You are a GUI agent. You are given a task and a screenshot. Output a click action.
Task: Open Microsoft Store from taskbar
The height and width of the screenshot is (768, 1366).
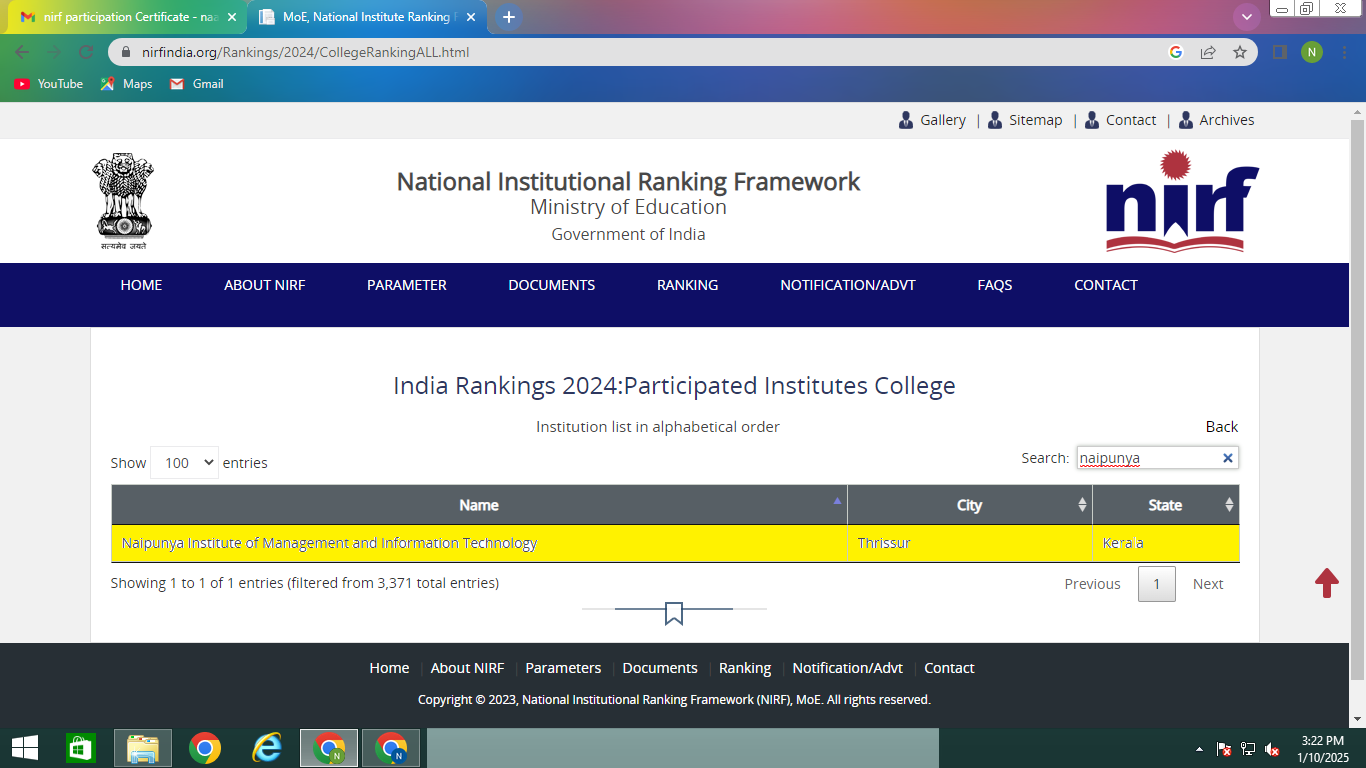point(81,748)
